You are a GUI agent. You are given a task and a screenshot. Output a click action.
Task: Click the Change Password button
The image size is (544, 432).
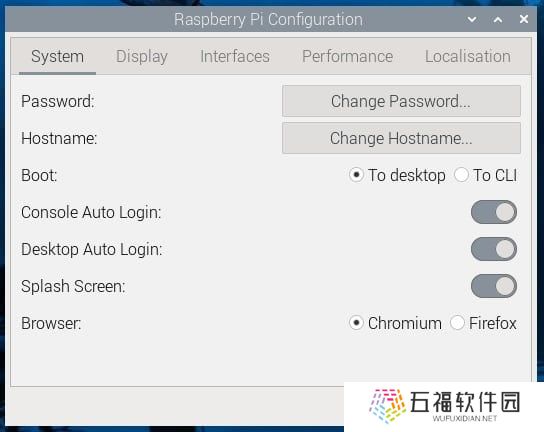click(x=401, y=101)
